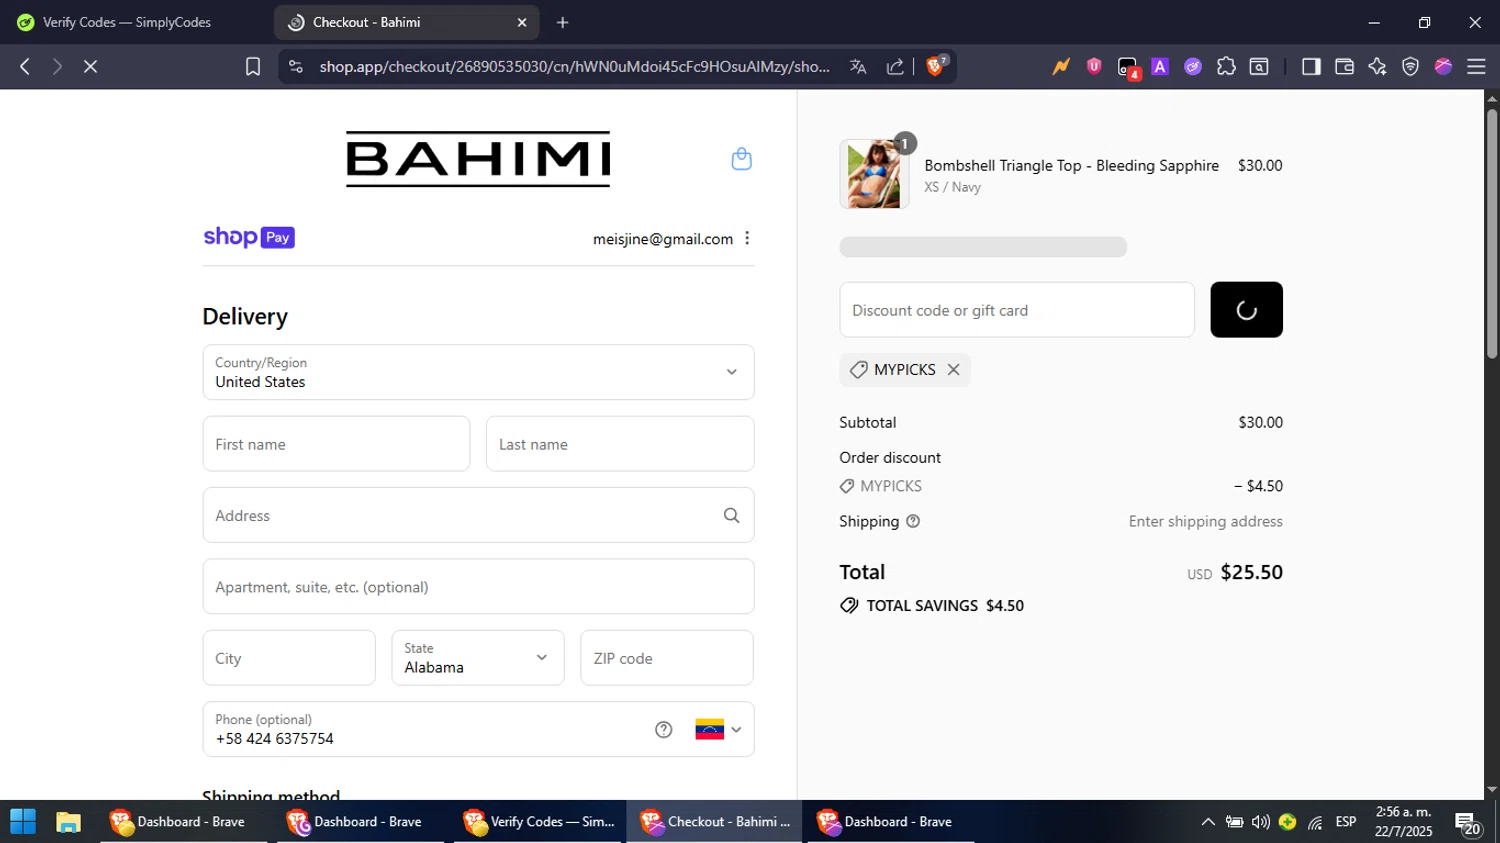Expand the Country/Region dropdown
The image size is (1500, 843).
[x=478, y=372]
